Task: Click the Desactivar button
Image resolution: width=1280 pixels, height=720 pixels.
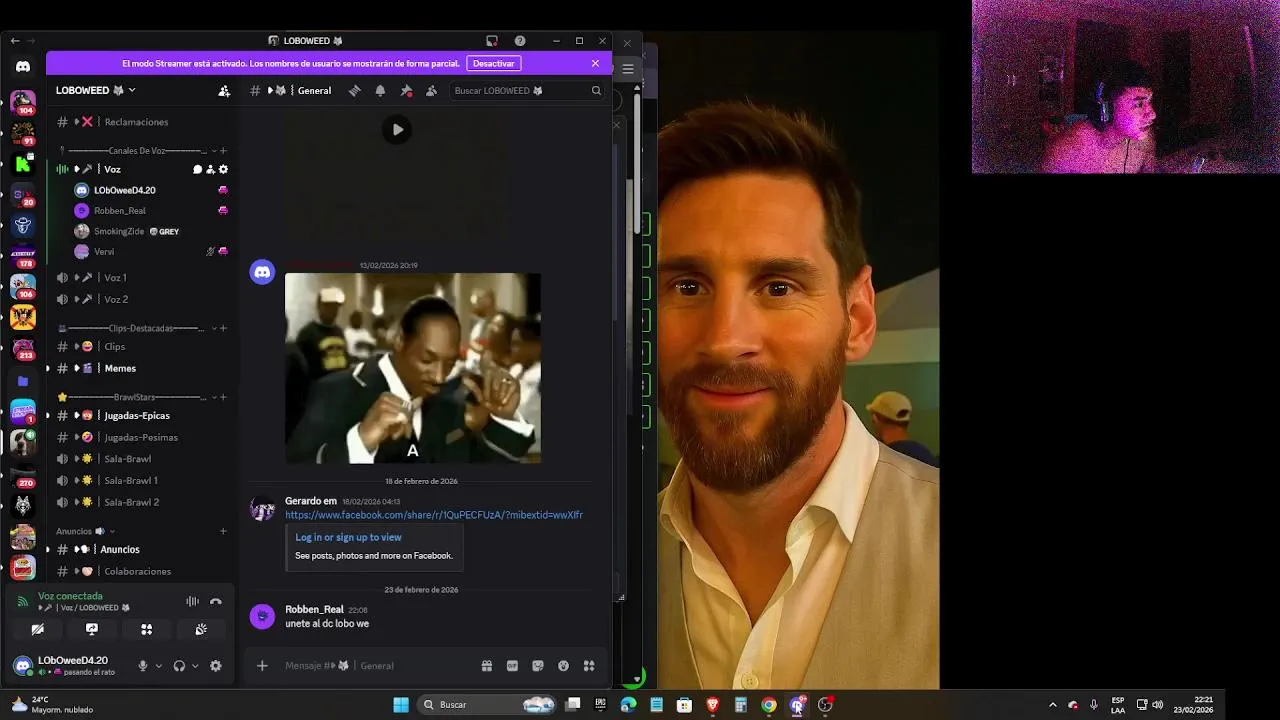Action: coord(493,63)
